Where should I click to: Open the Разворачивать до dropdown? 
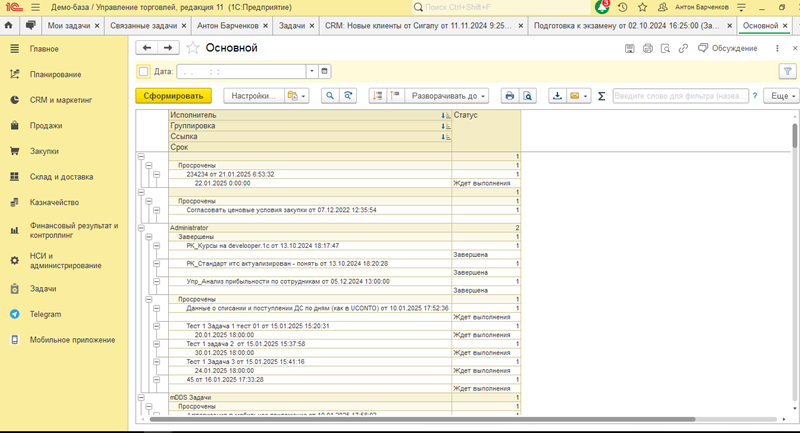[447, 96]
